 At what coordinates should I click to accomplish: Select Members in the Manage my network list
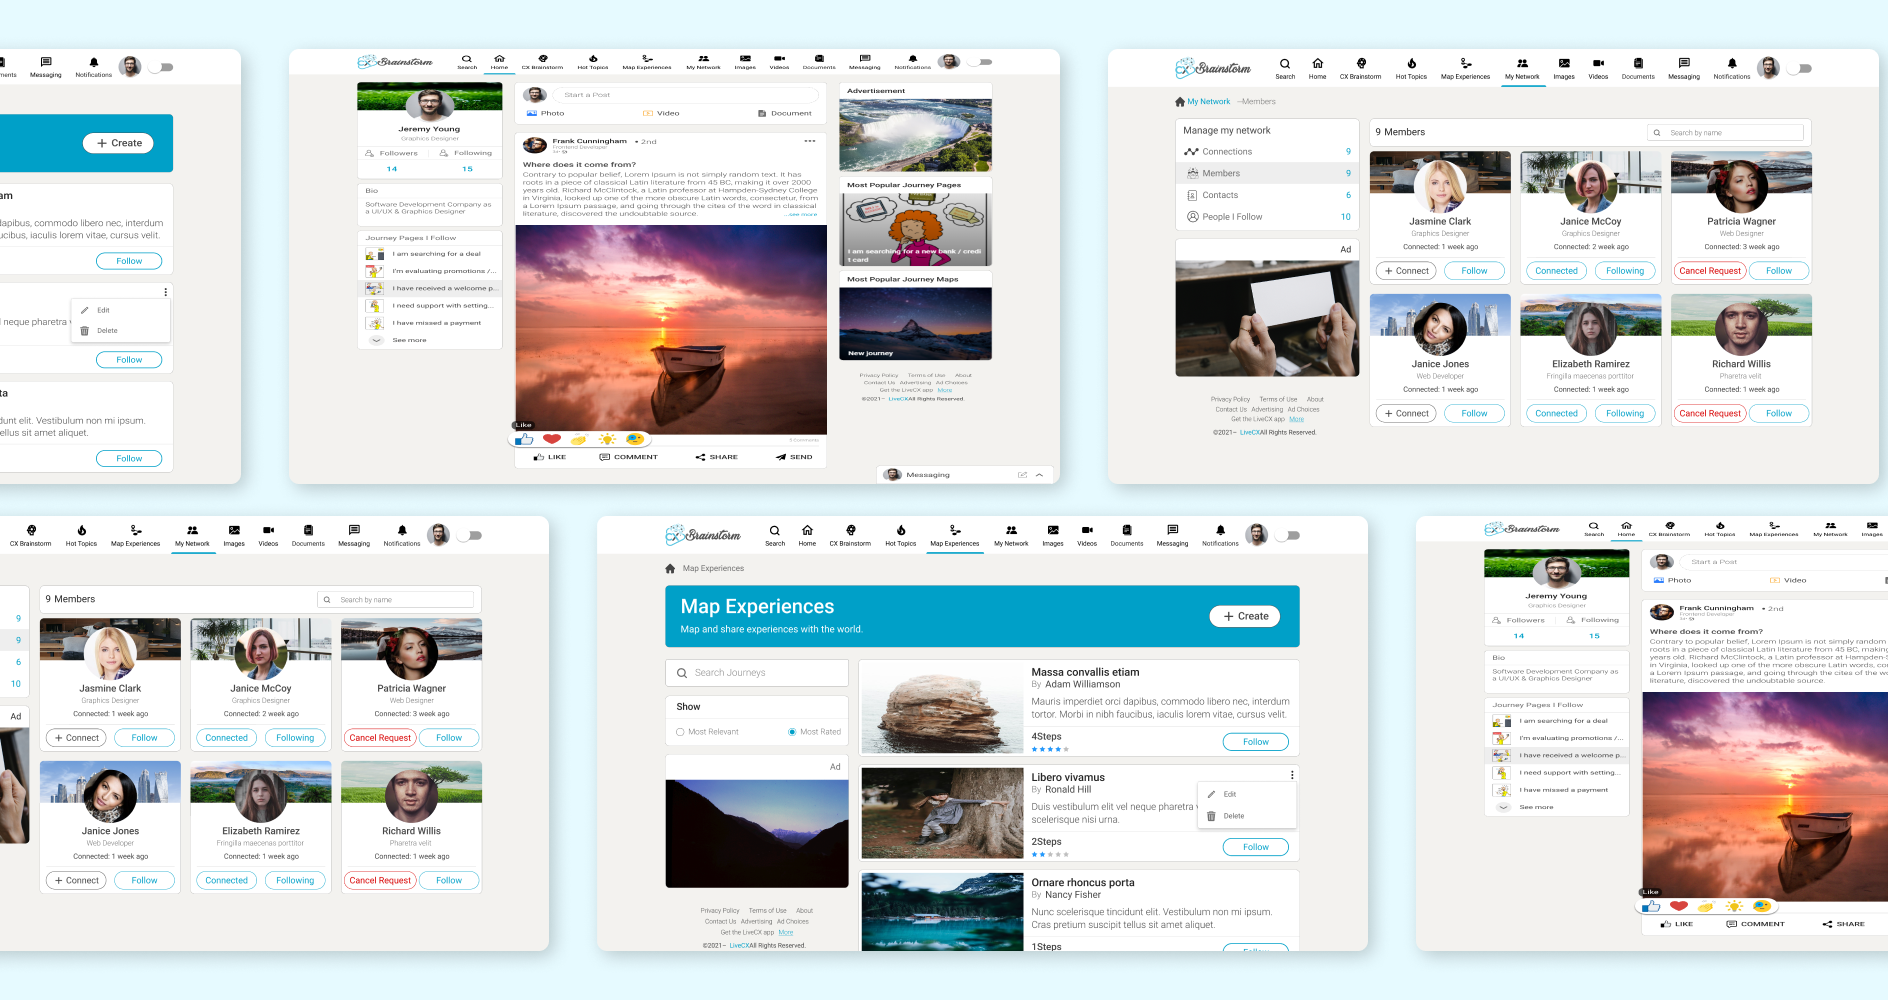coord(1221,174)
